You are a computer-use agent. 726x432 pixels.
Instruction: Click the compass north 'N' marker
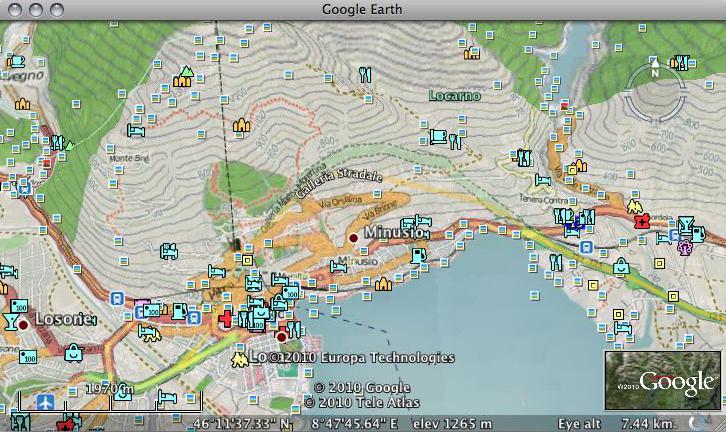[x=654, y=68]
